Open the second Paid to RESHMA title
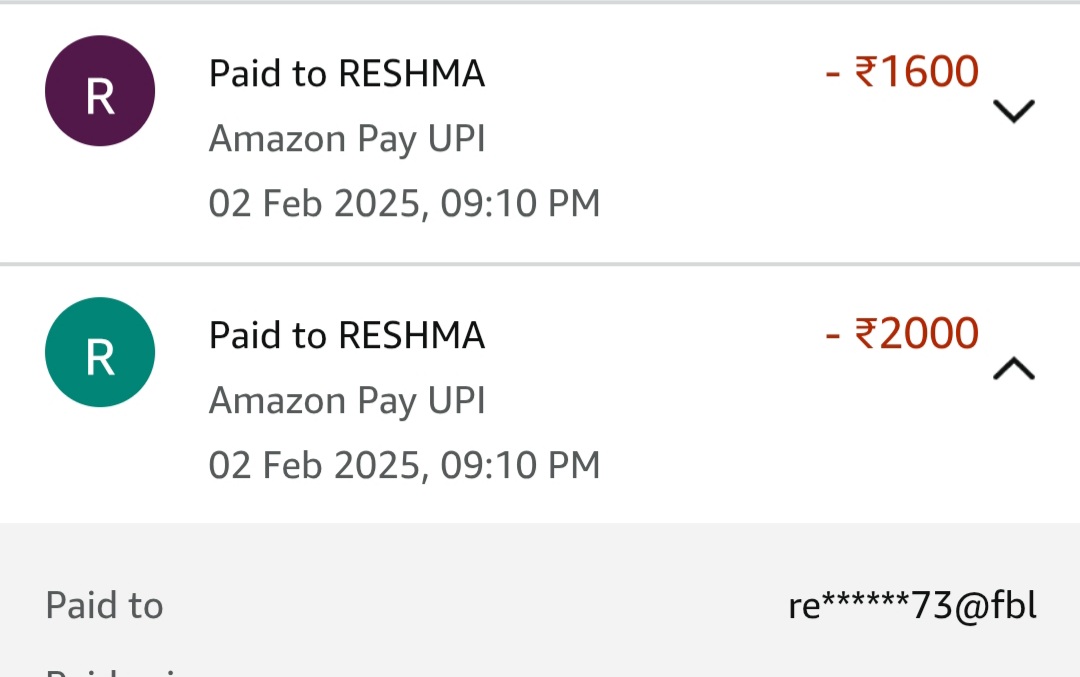This screenshot has width=1080, height=677. tap(346, 335)
